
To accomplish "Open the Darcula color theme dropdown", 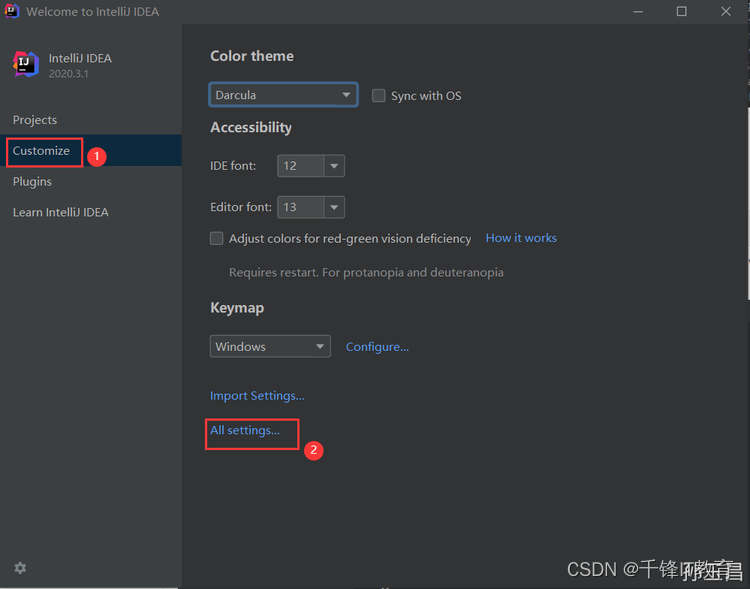I will [x=283, y=95].
